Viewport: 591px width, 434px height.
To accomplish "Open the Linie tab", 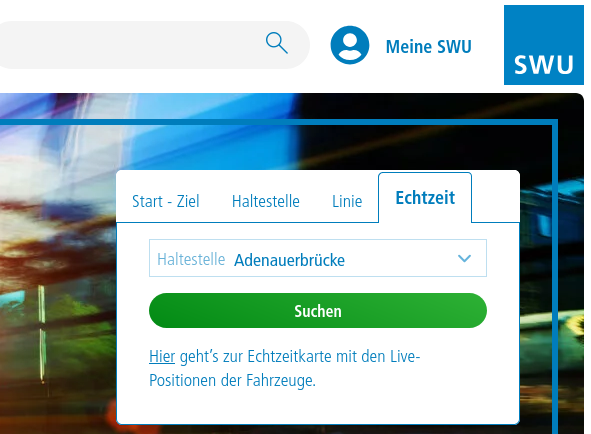I will [347, 201].
